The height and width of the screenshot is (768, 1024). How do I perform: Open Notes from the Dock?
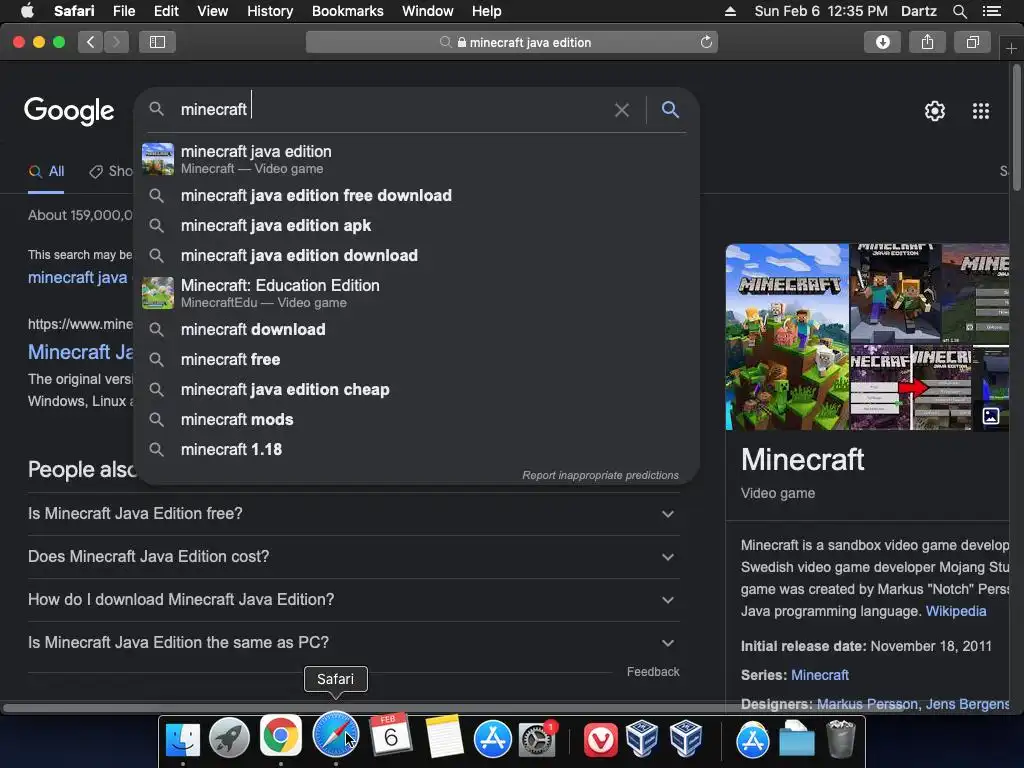click(x=444, y=736)
